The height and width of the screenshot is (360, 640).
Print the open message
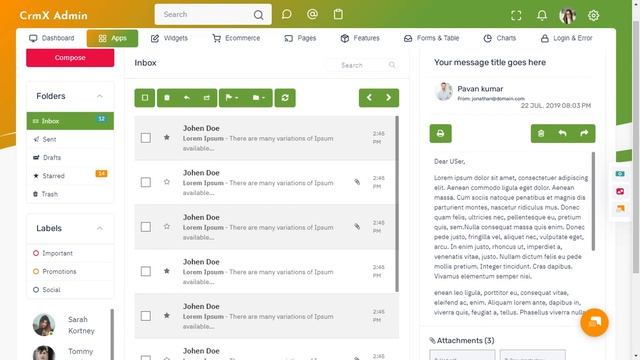pyautogui.click(x=440, y=133)
